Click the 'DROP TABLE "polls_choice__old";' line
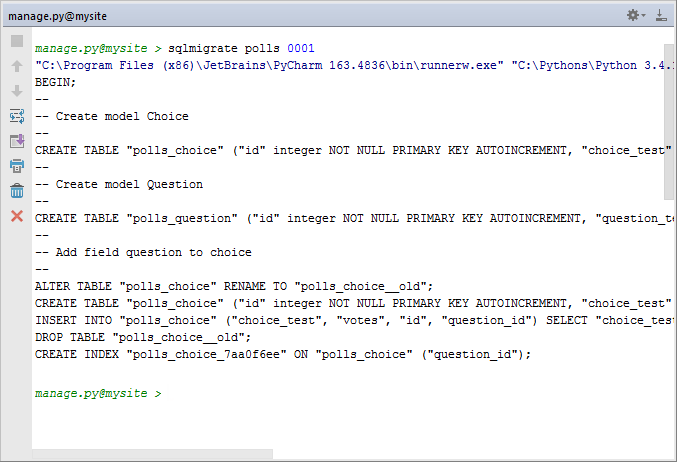Image resolution: width=677 pixels, height=462 pixels. 143,337
